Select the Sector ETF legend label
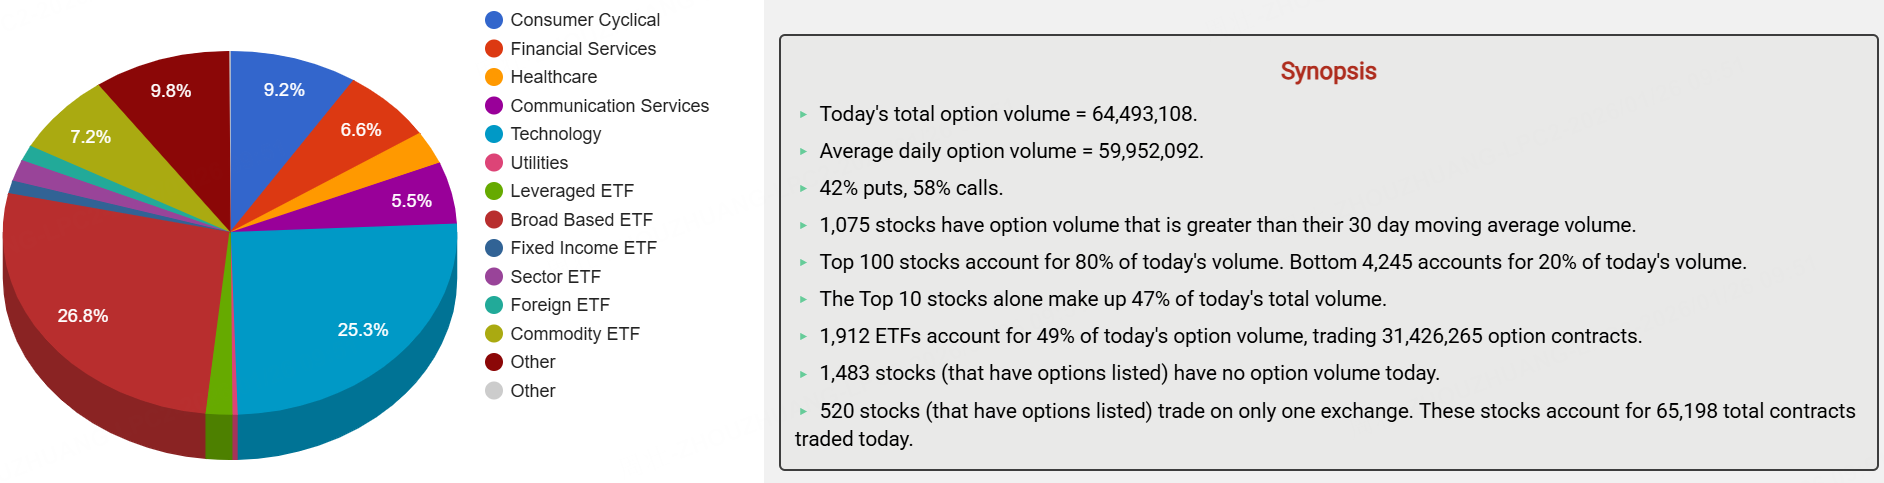 point(555,277)
